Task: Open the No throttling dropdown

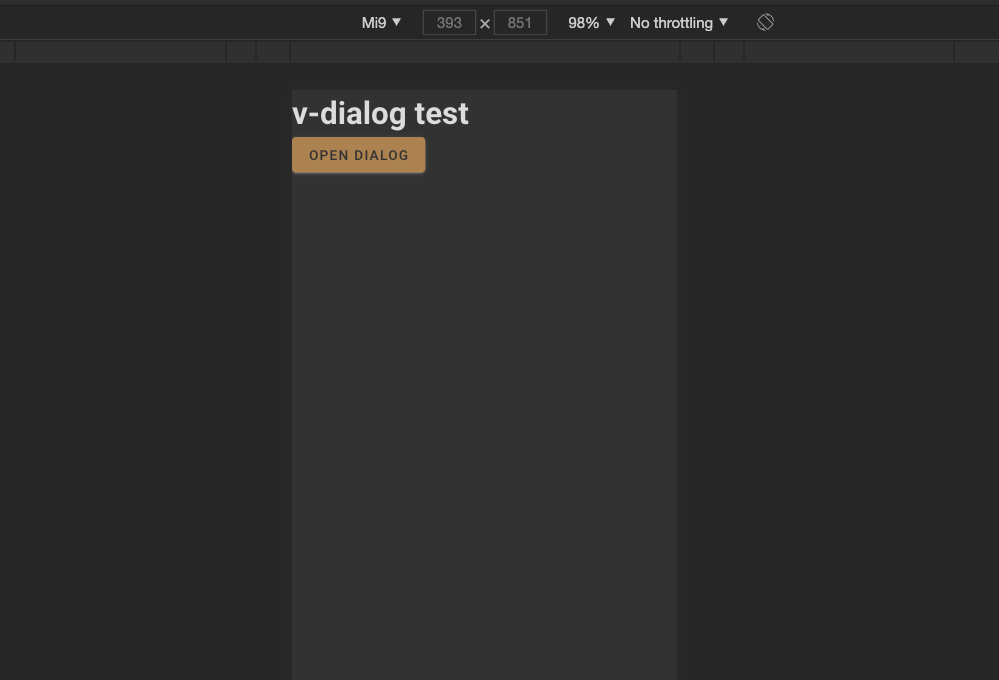Action: point(679,23)
